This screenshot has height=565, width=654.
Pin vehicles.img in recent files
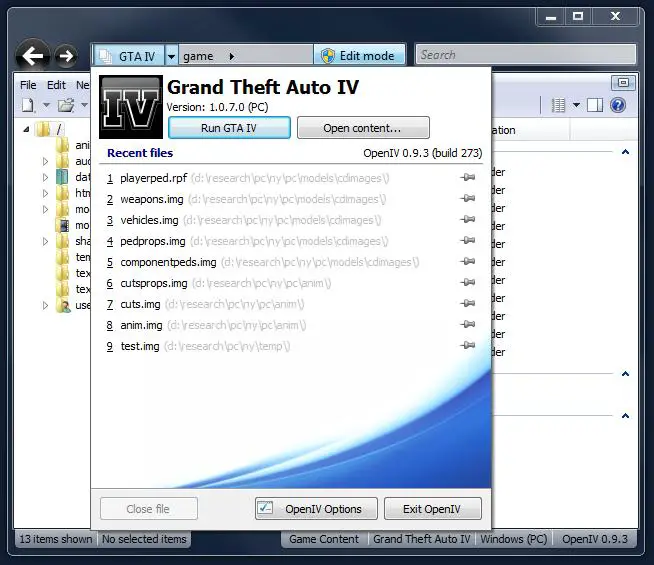(468, 219)
